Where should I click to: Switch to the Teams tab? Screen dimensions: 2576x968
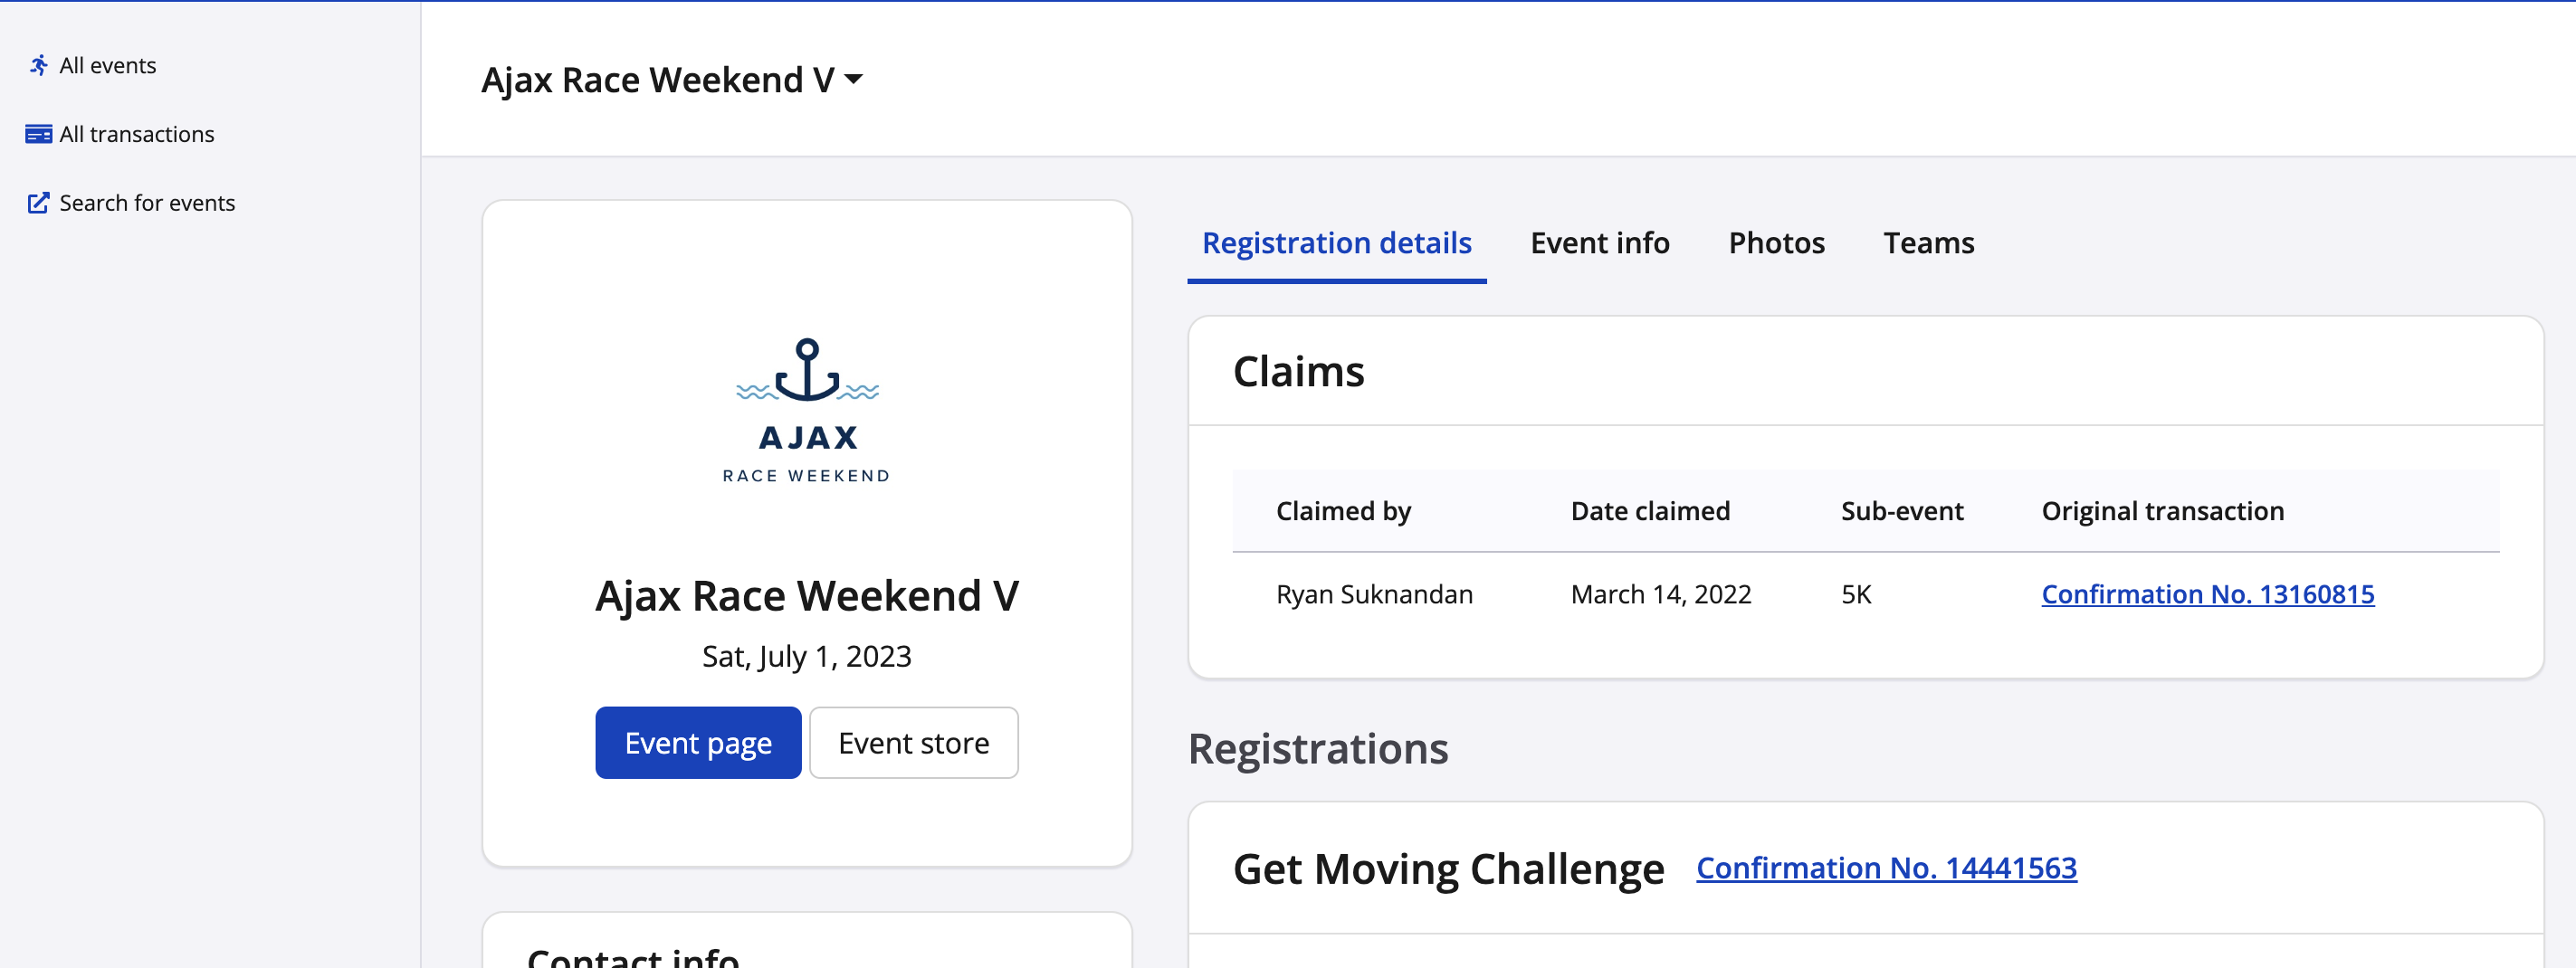[x=1928, y=243]
